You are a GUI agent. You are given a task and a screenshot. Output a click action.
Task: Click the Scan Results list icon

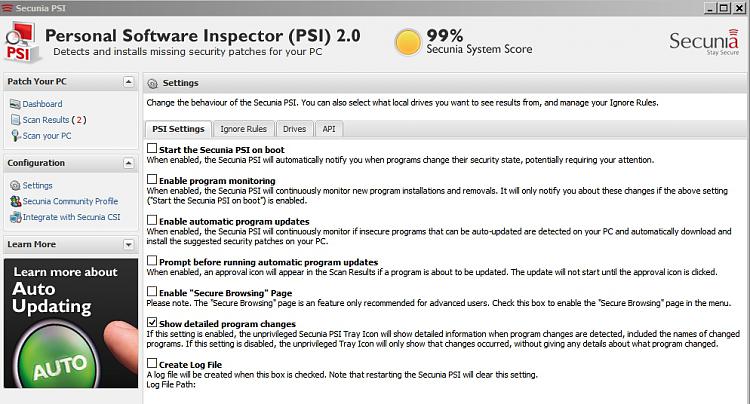(x=15, y=120)
